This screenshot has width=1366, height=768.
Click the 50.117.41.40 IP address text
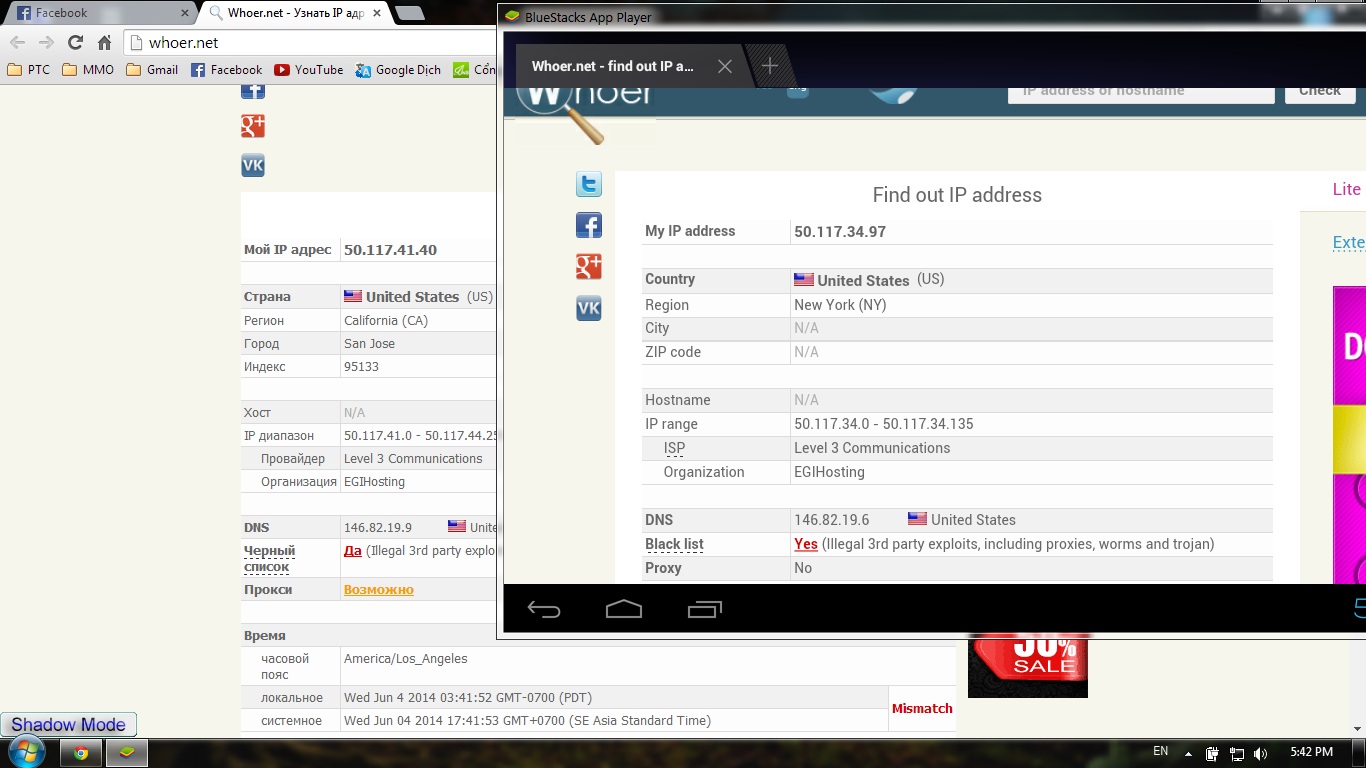tap(390, 250)
